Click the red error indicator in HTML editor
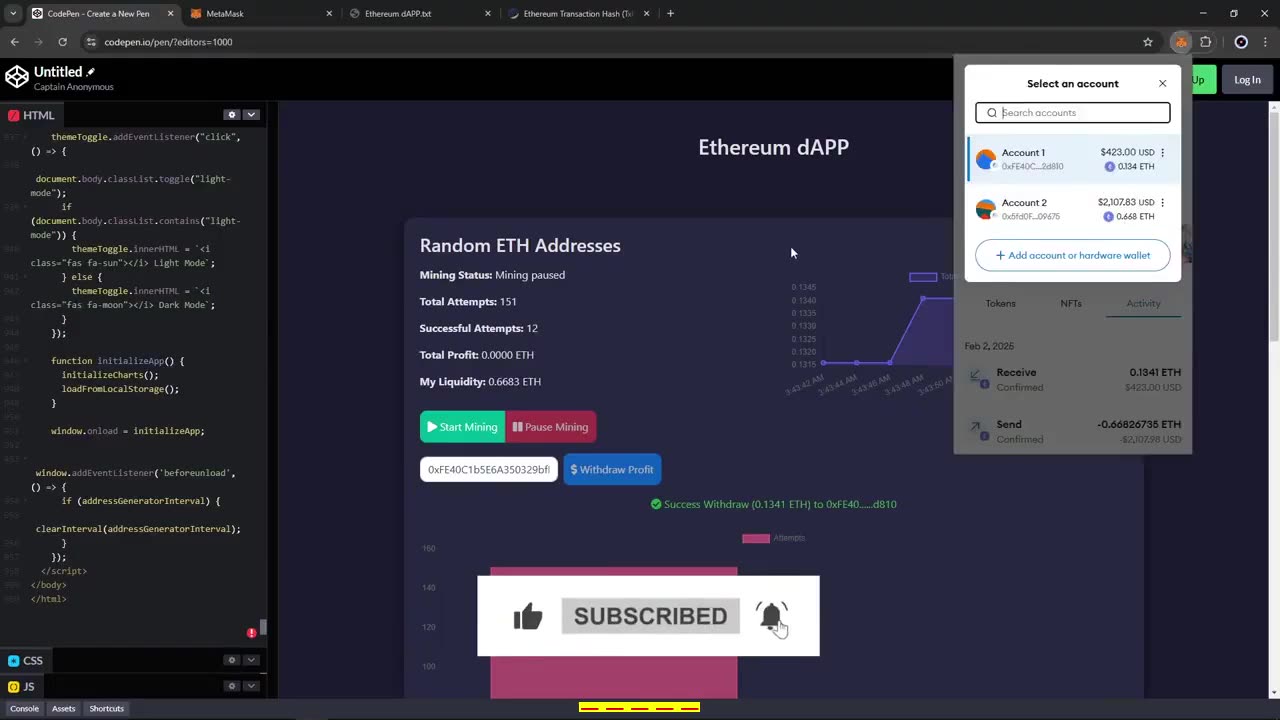The width and height of the screenshot is (1280, 720). 251,633
